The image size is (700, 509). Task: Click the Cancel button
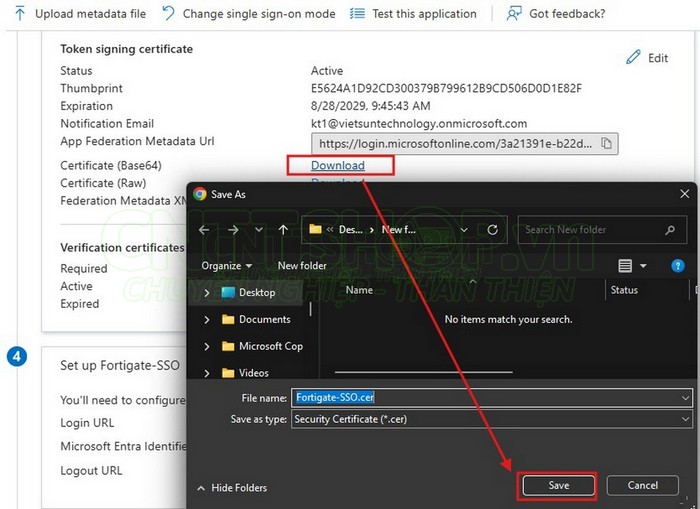(x=642, y=485)
